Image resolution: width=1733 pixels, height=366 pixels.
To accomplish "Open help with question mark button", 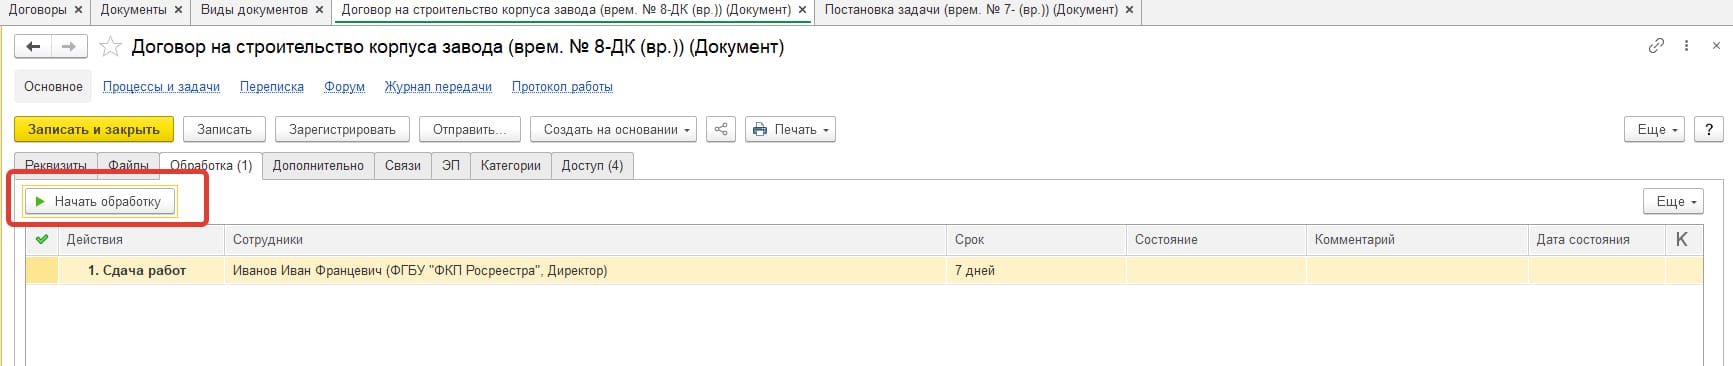I will click(x=1709, y=129).
